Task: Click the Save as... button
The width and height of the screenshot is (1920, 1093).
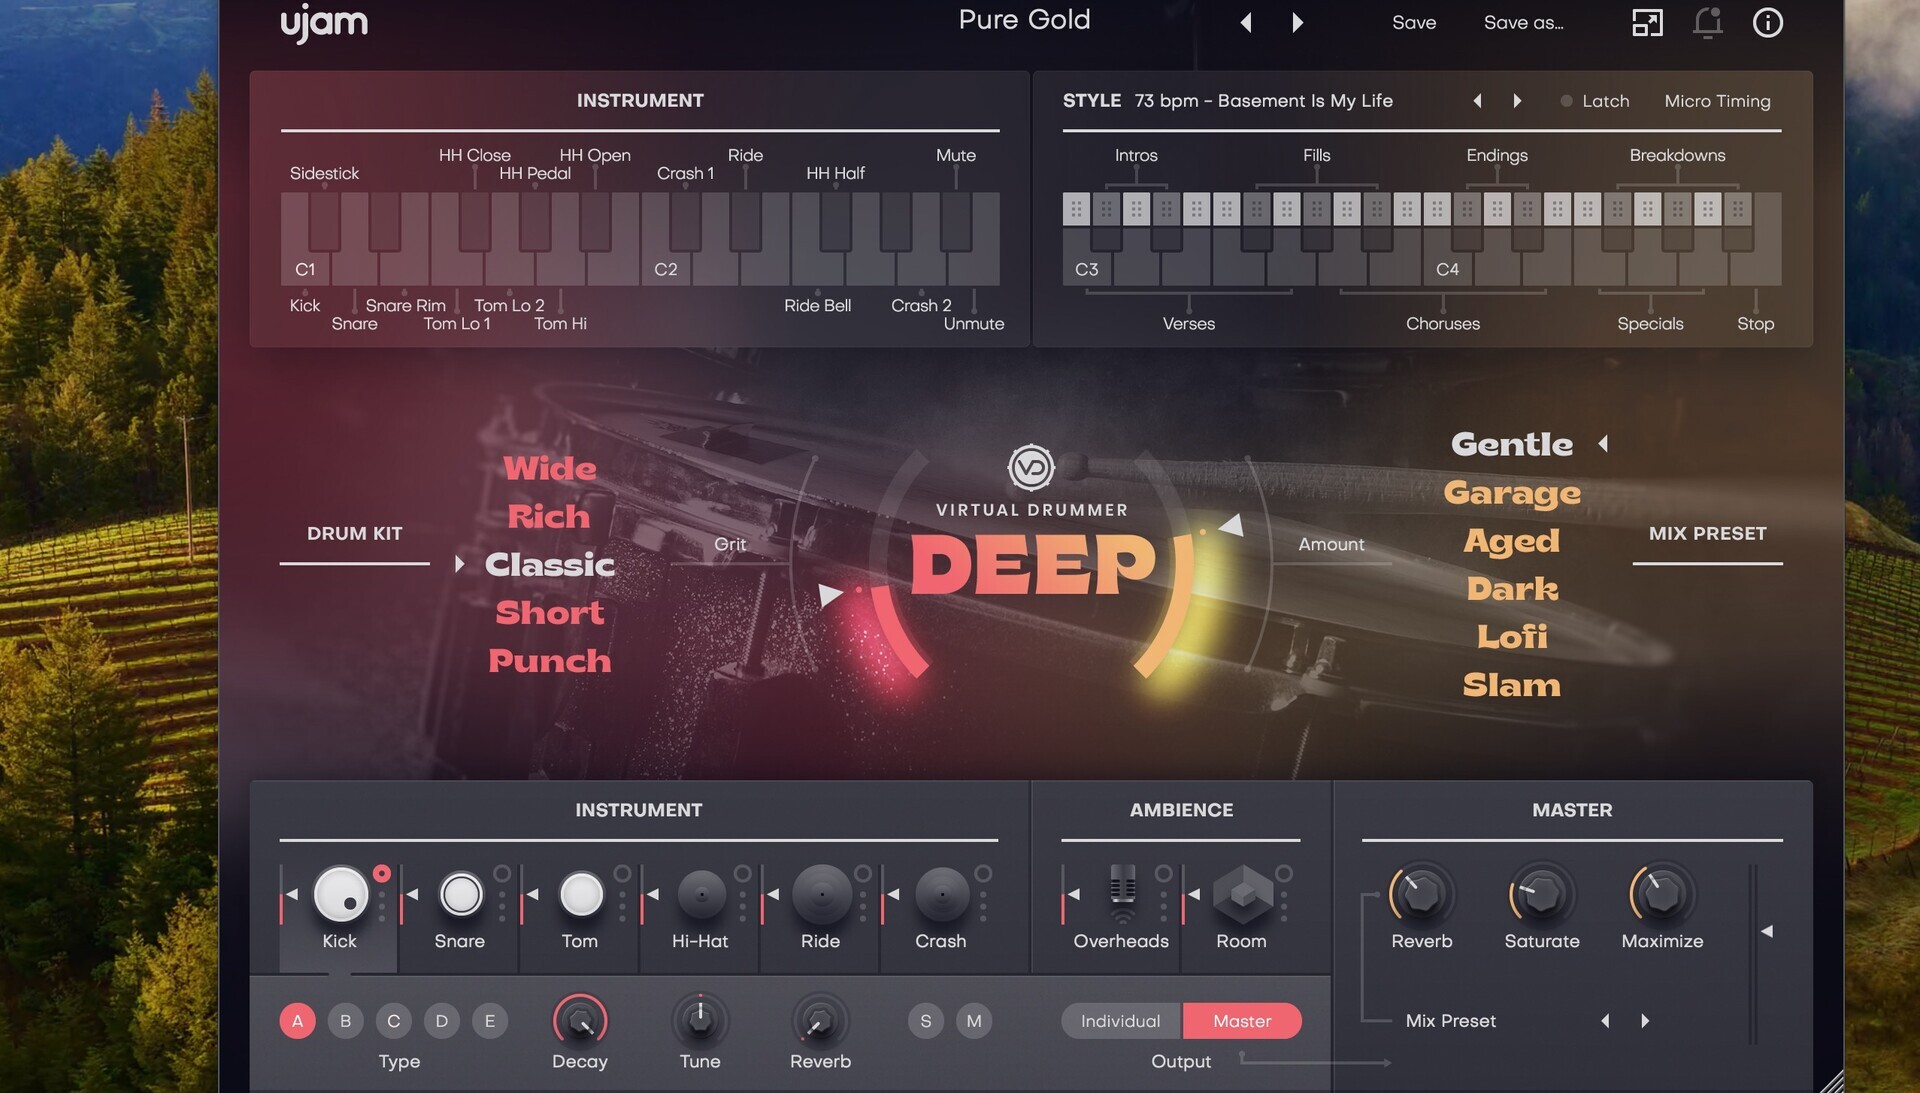Action: [x=1523, y=22]
